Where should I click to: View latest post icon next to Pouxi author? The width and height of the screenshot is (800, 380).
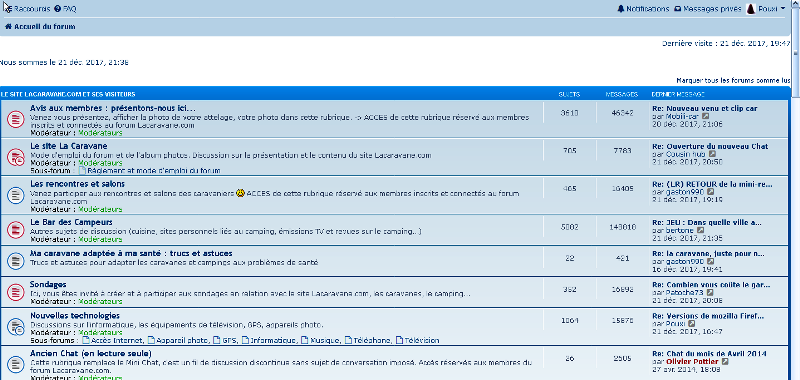692,323
